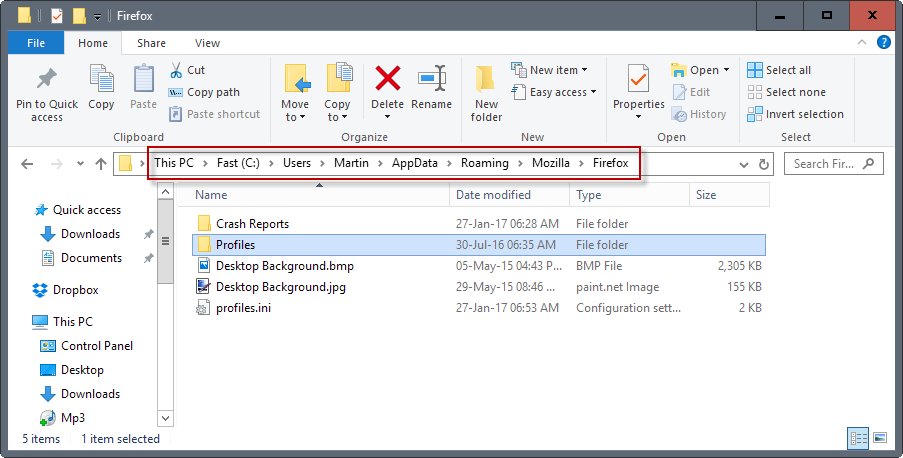
Task: Open Dropbox in navigation pane
Action: (x=65, y=290)
